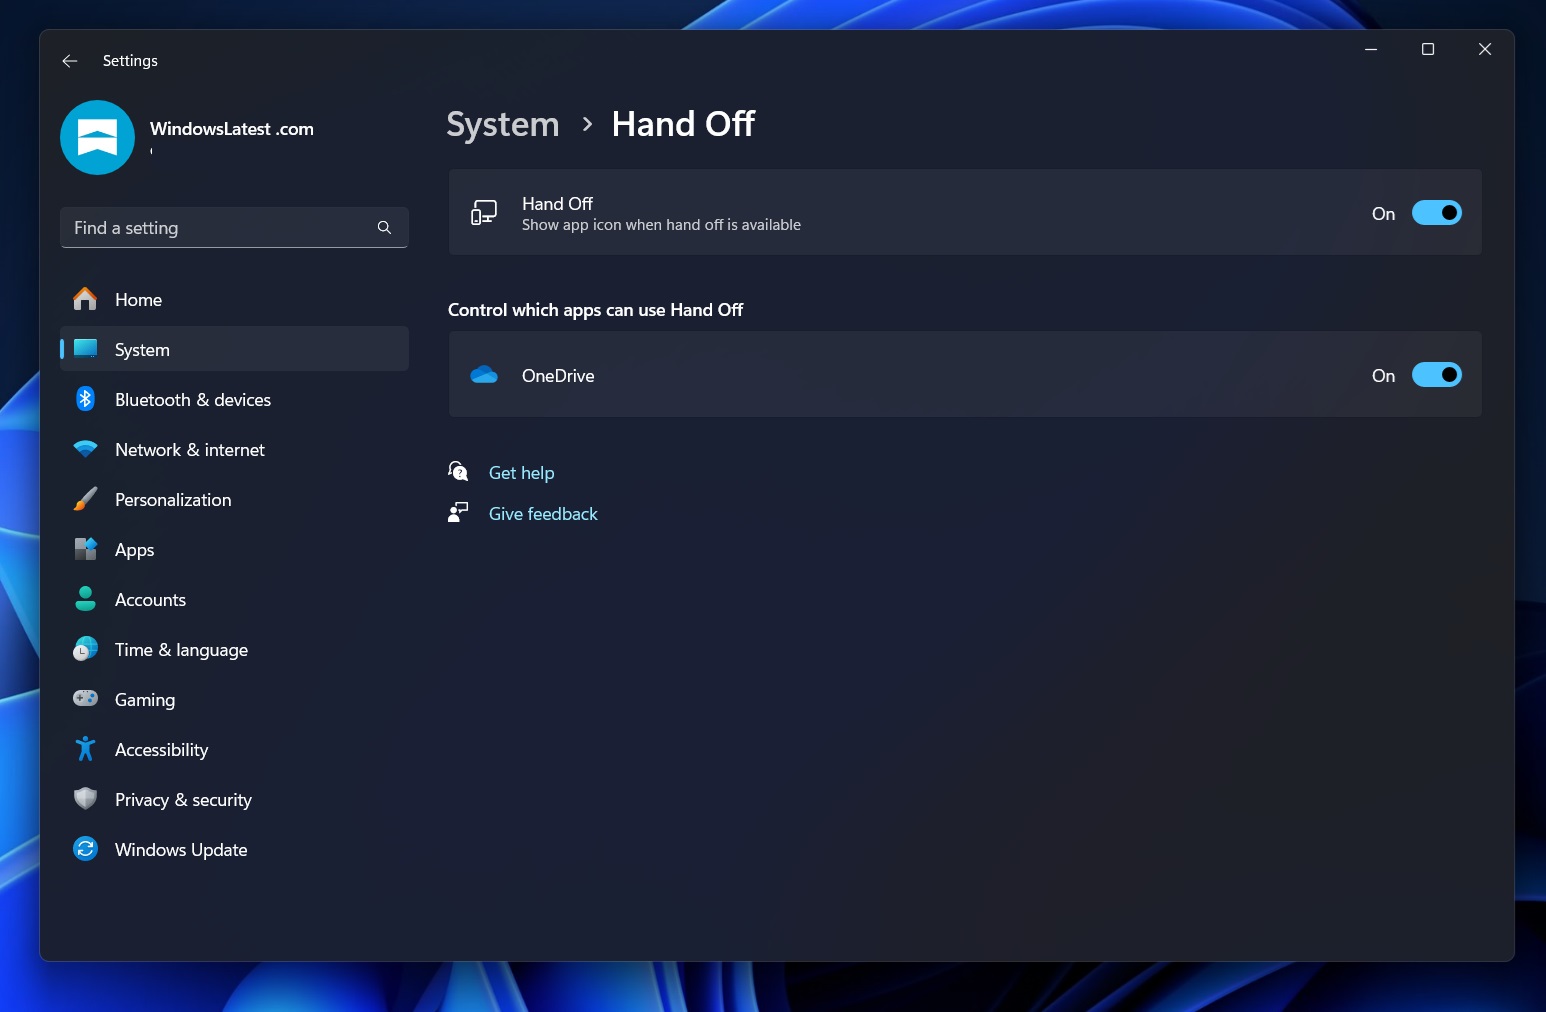Viewport: 1546px width, 1012px height.
Task: Turn off the Hand Off toggle
Action: coord(1436,213)
